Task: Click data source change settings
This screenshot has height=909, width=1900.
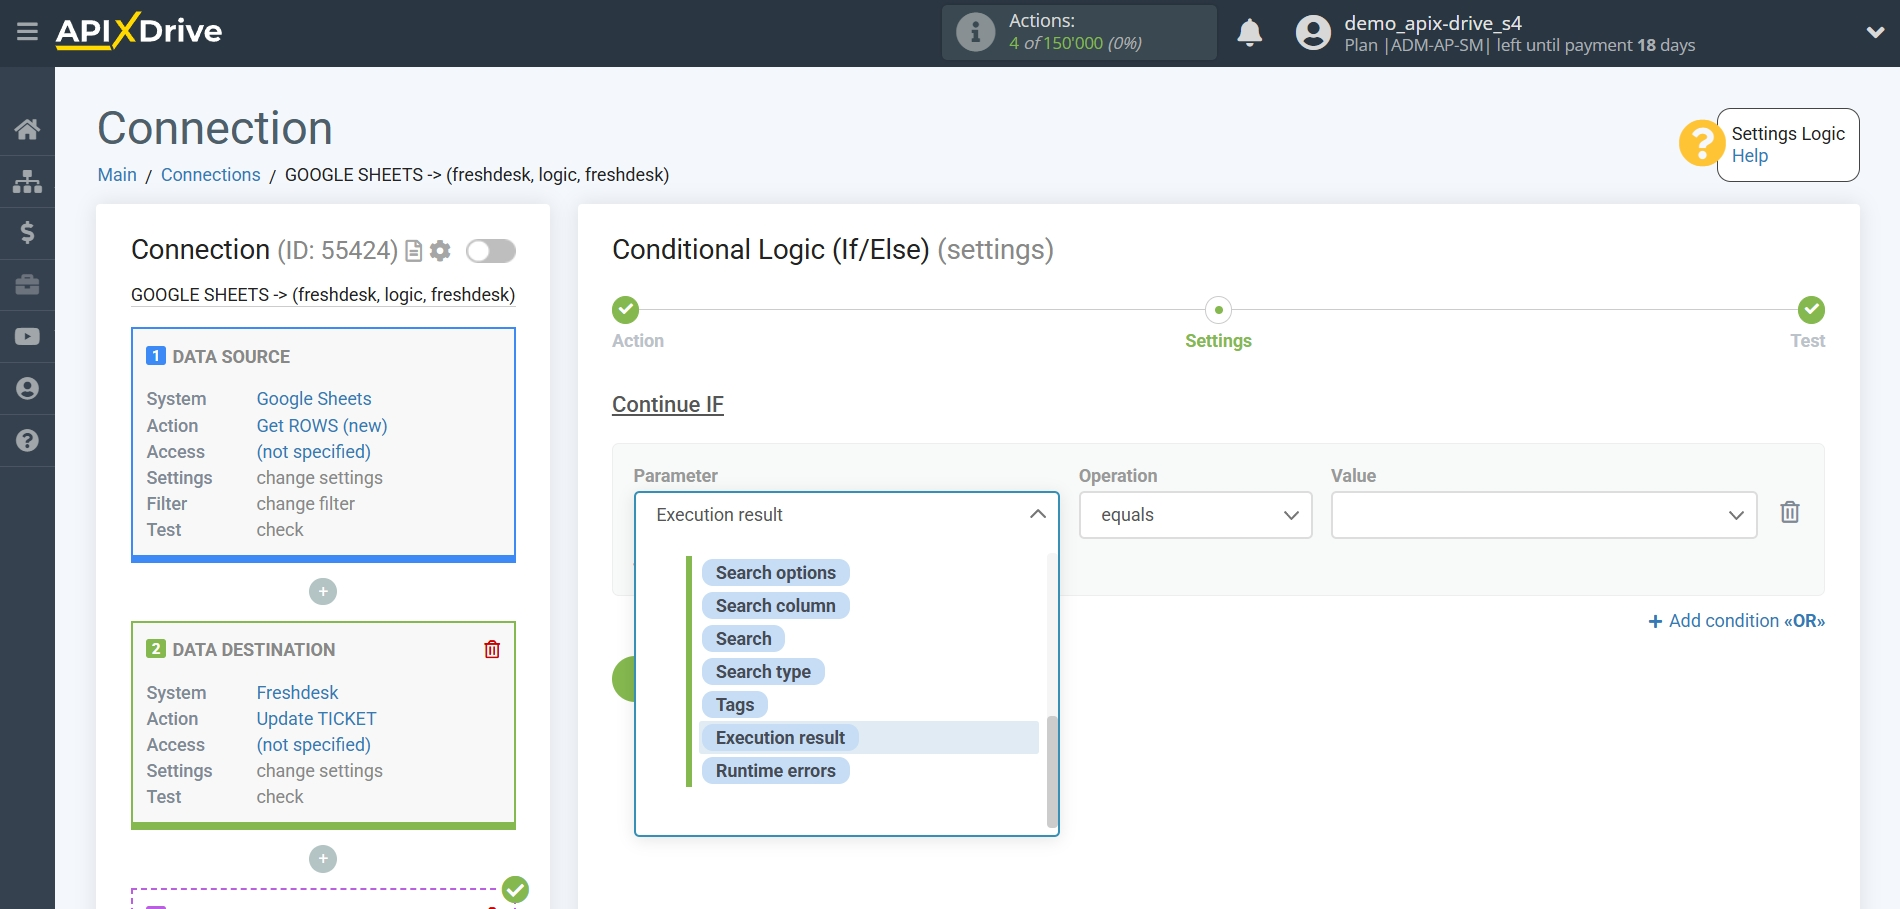Action: pyautogui.click(x=320, y=478)
